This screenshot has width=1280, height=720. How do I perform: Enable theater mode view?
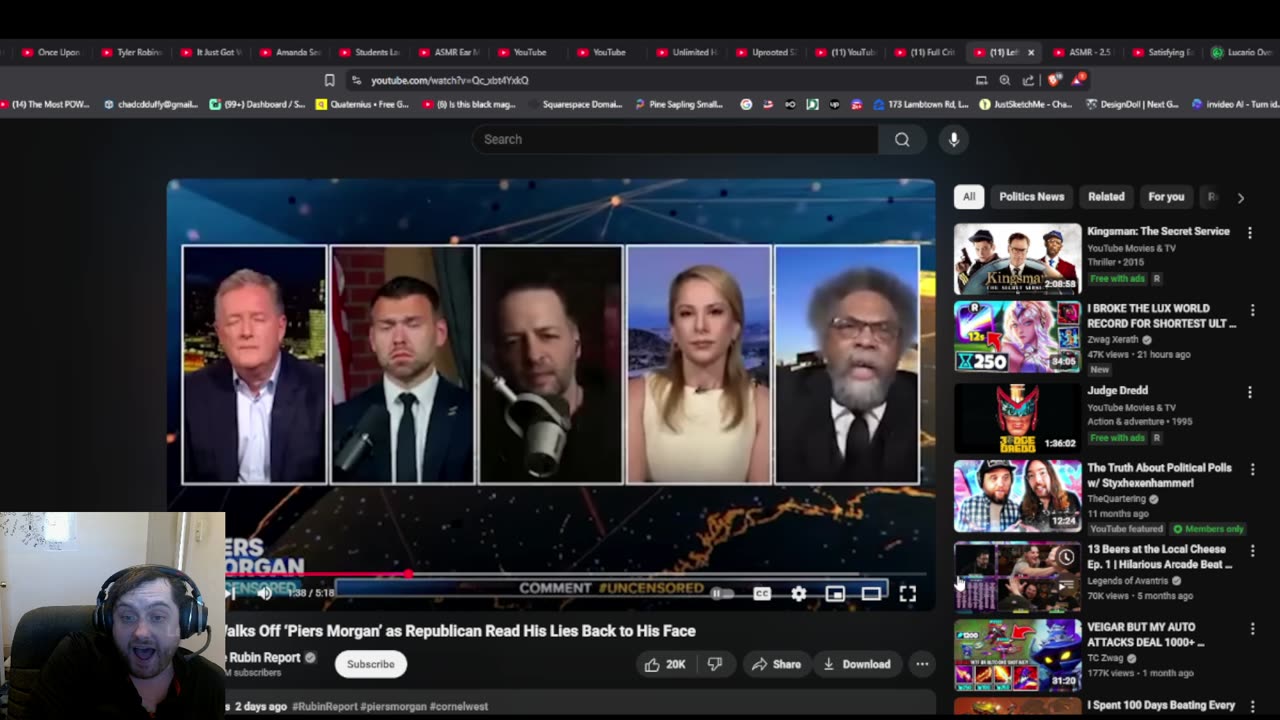pyautogui.click(x=871, y=594)
